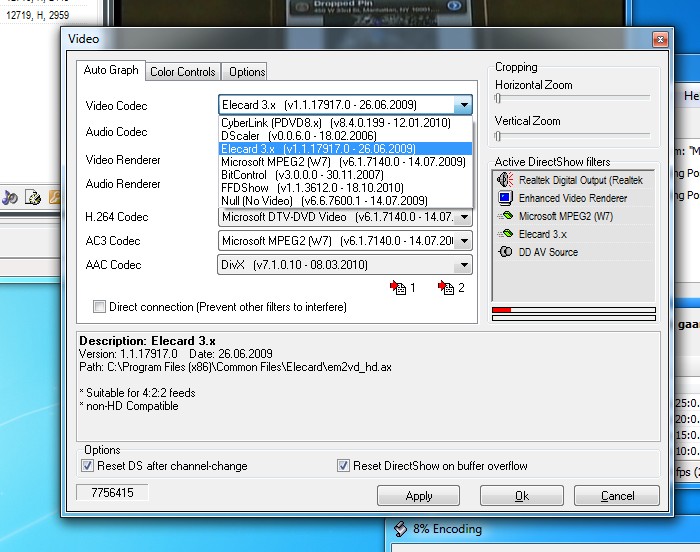Click the Horizontal Zoom slider handle
The image size is (700, 552).
tap(498, 98)
